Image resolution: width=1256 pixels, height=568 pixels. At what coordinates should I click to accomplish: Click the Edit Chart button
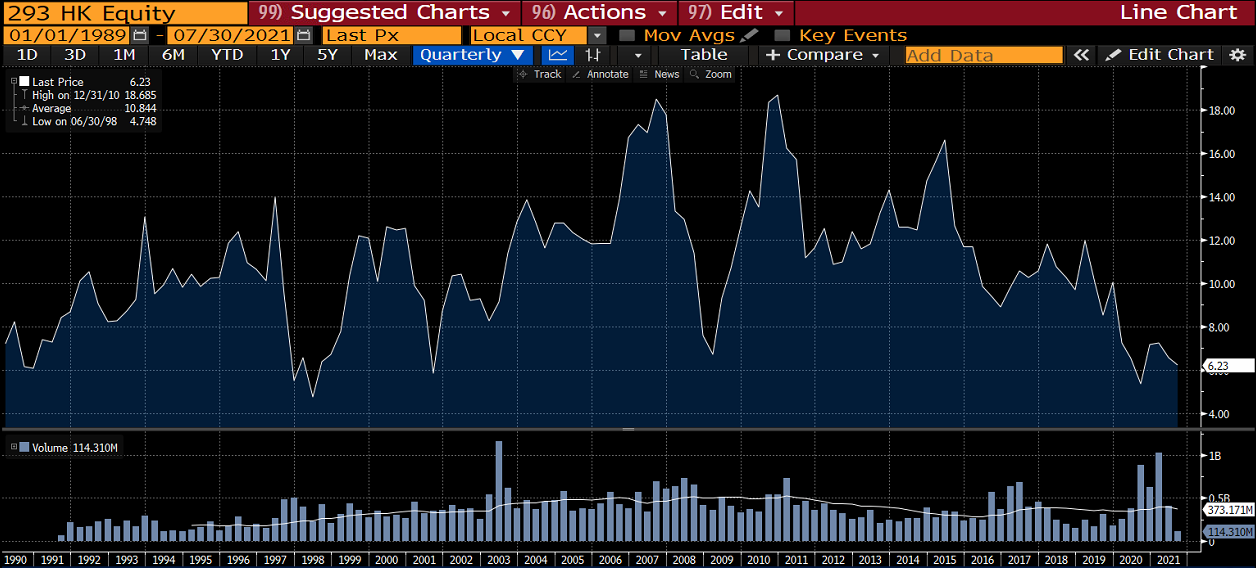pos(1160,55)
